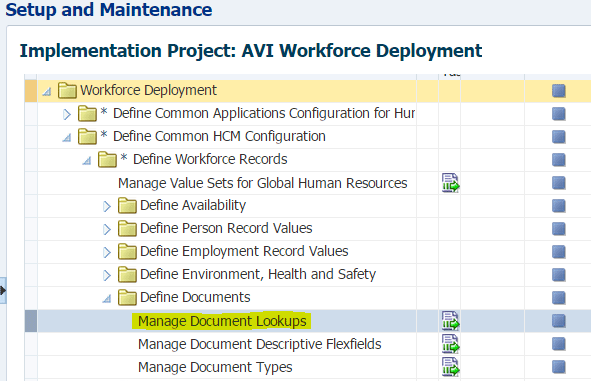Click status square for Define Environment, Health and Safety
This screenshot has height=381, width=591.
[x=559, y=275]
